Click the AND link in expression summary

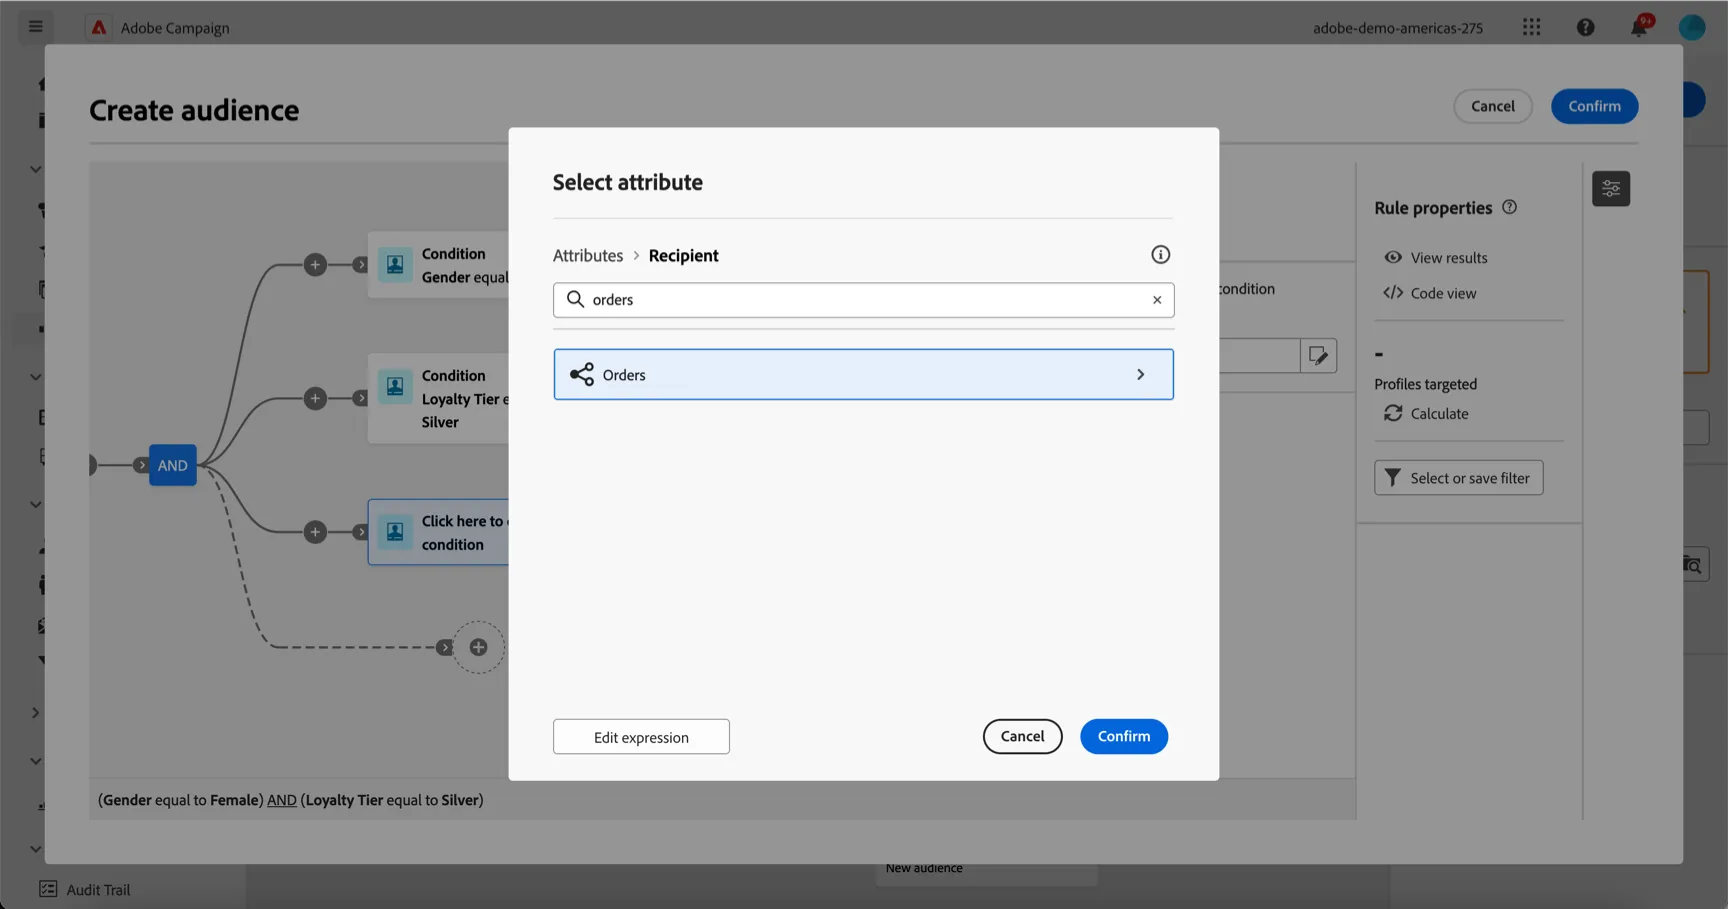282,800
